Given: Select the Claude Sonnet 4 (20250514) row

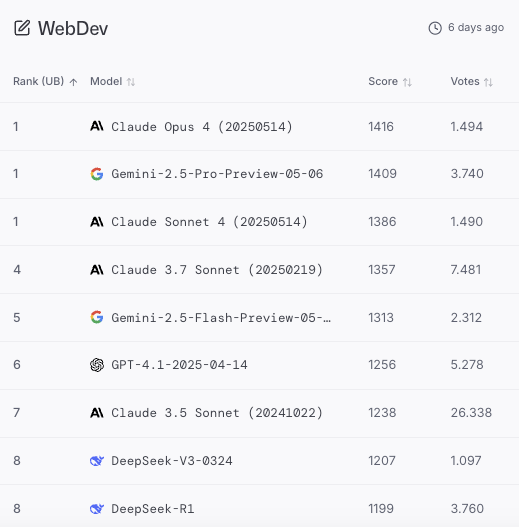Looking at the screenshot, I should [x=260, y=222].
